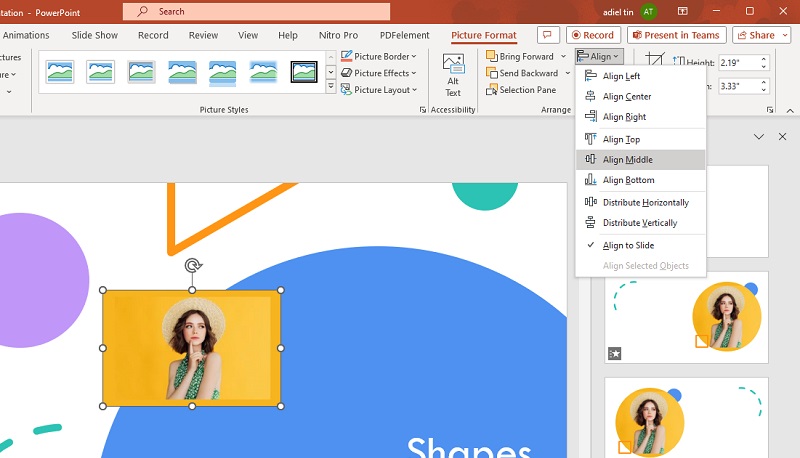Choose design idea with photo at left

(686, 418)
